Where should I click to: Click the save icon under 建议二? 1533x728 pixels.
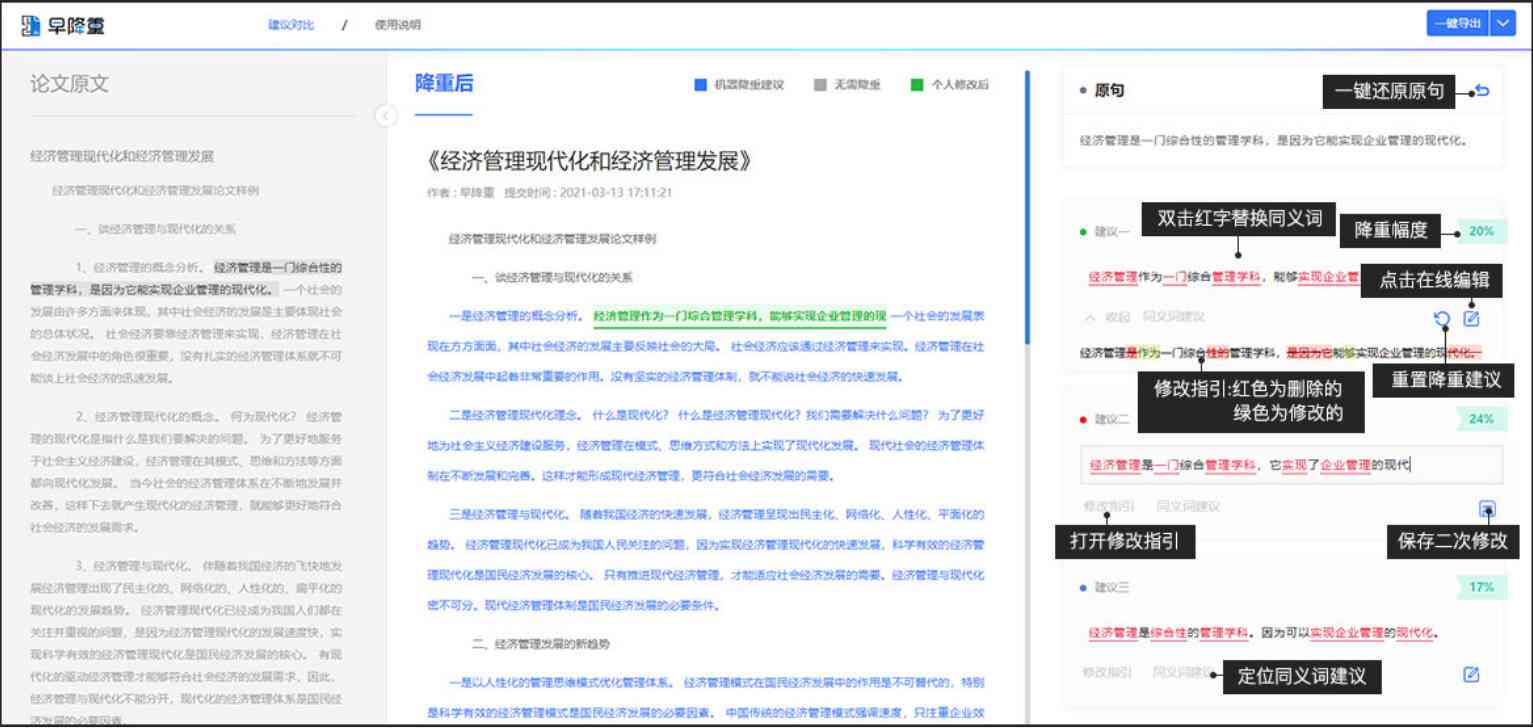coord(1487,509)
